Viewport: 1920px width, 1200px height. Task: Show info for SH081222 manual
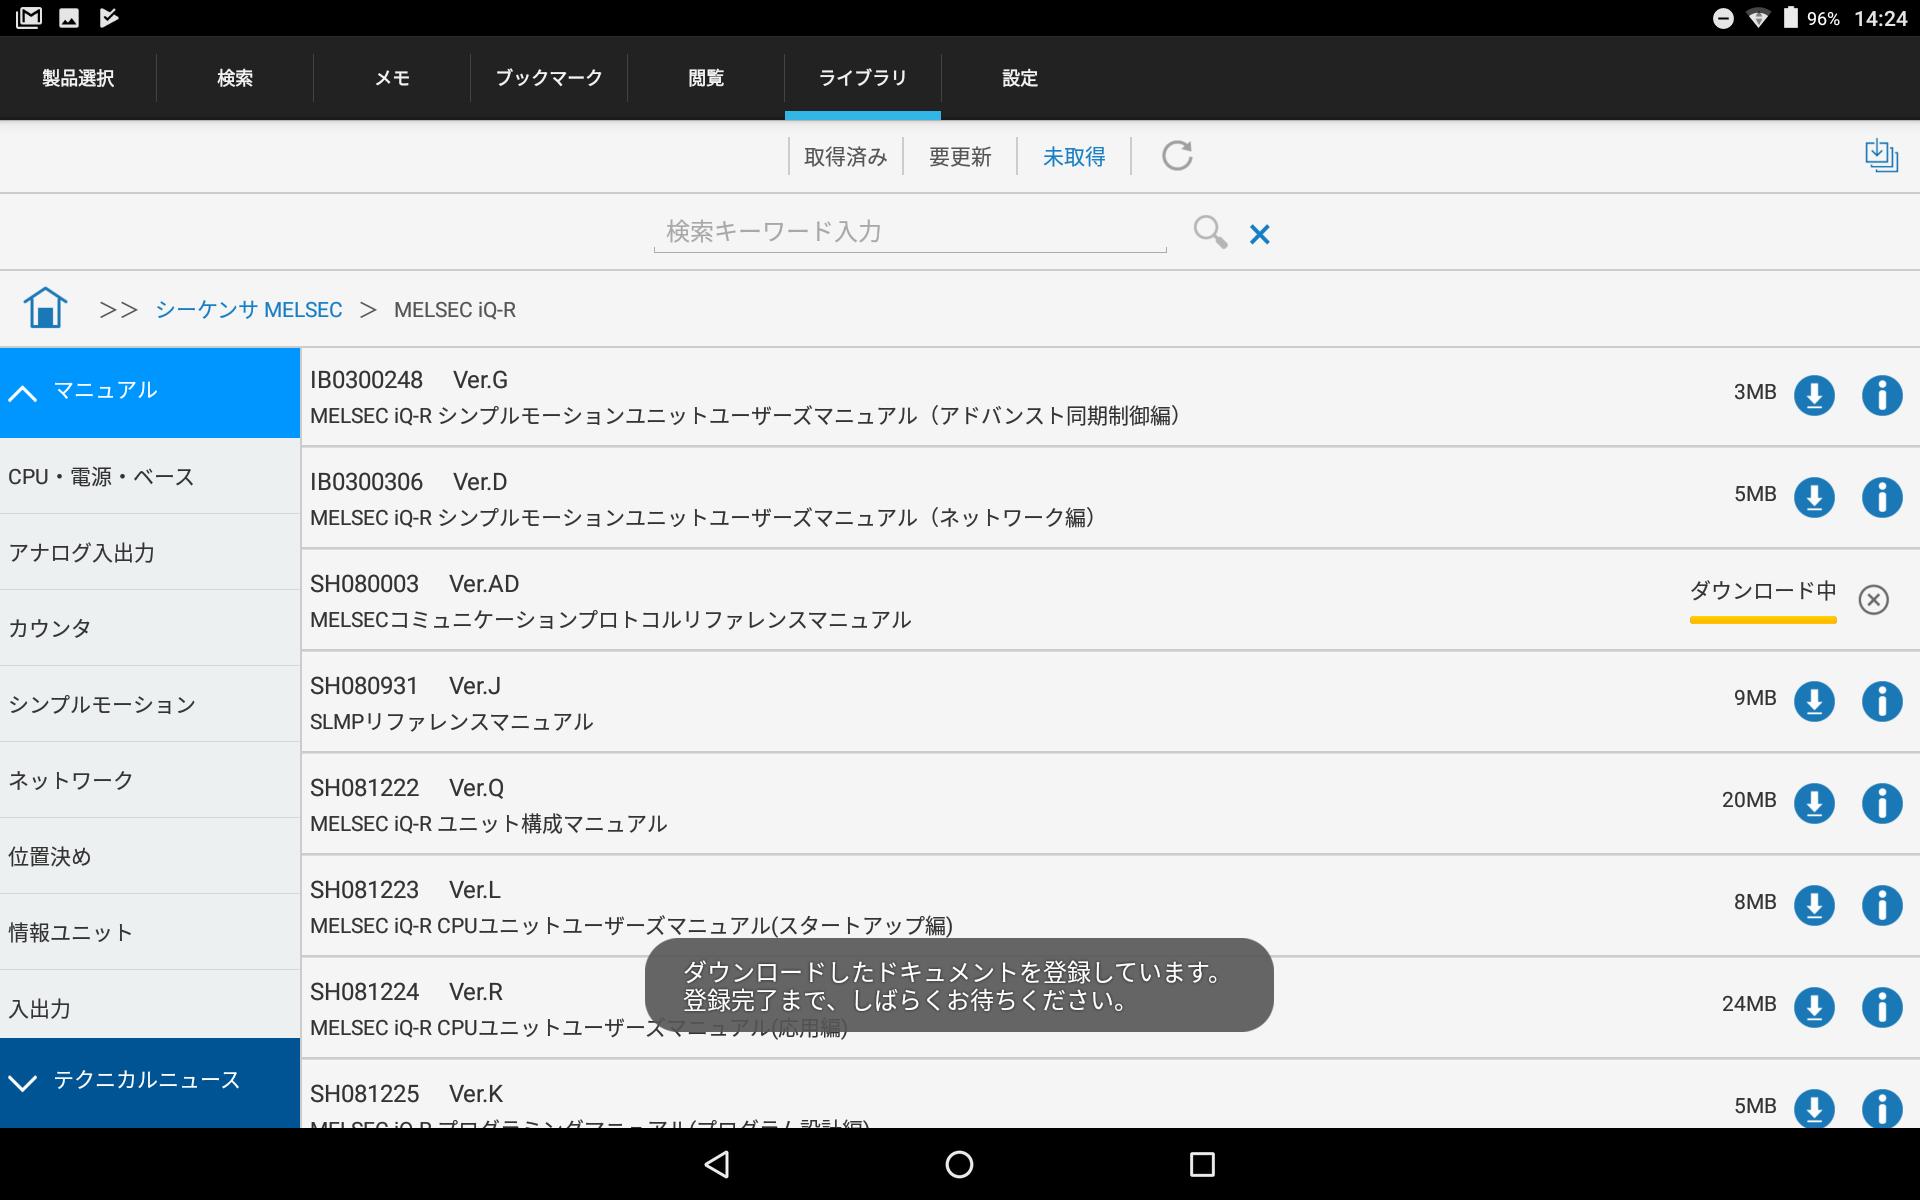1881,803
